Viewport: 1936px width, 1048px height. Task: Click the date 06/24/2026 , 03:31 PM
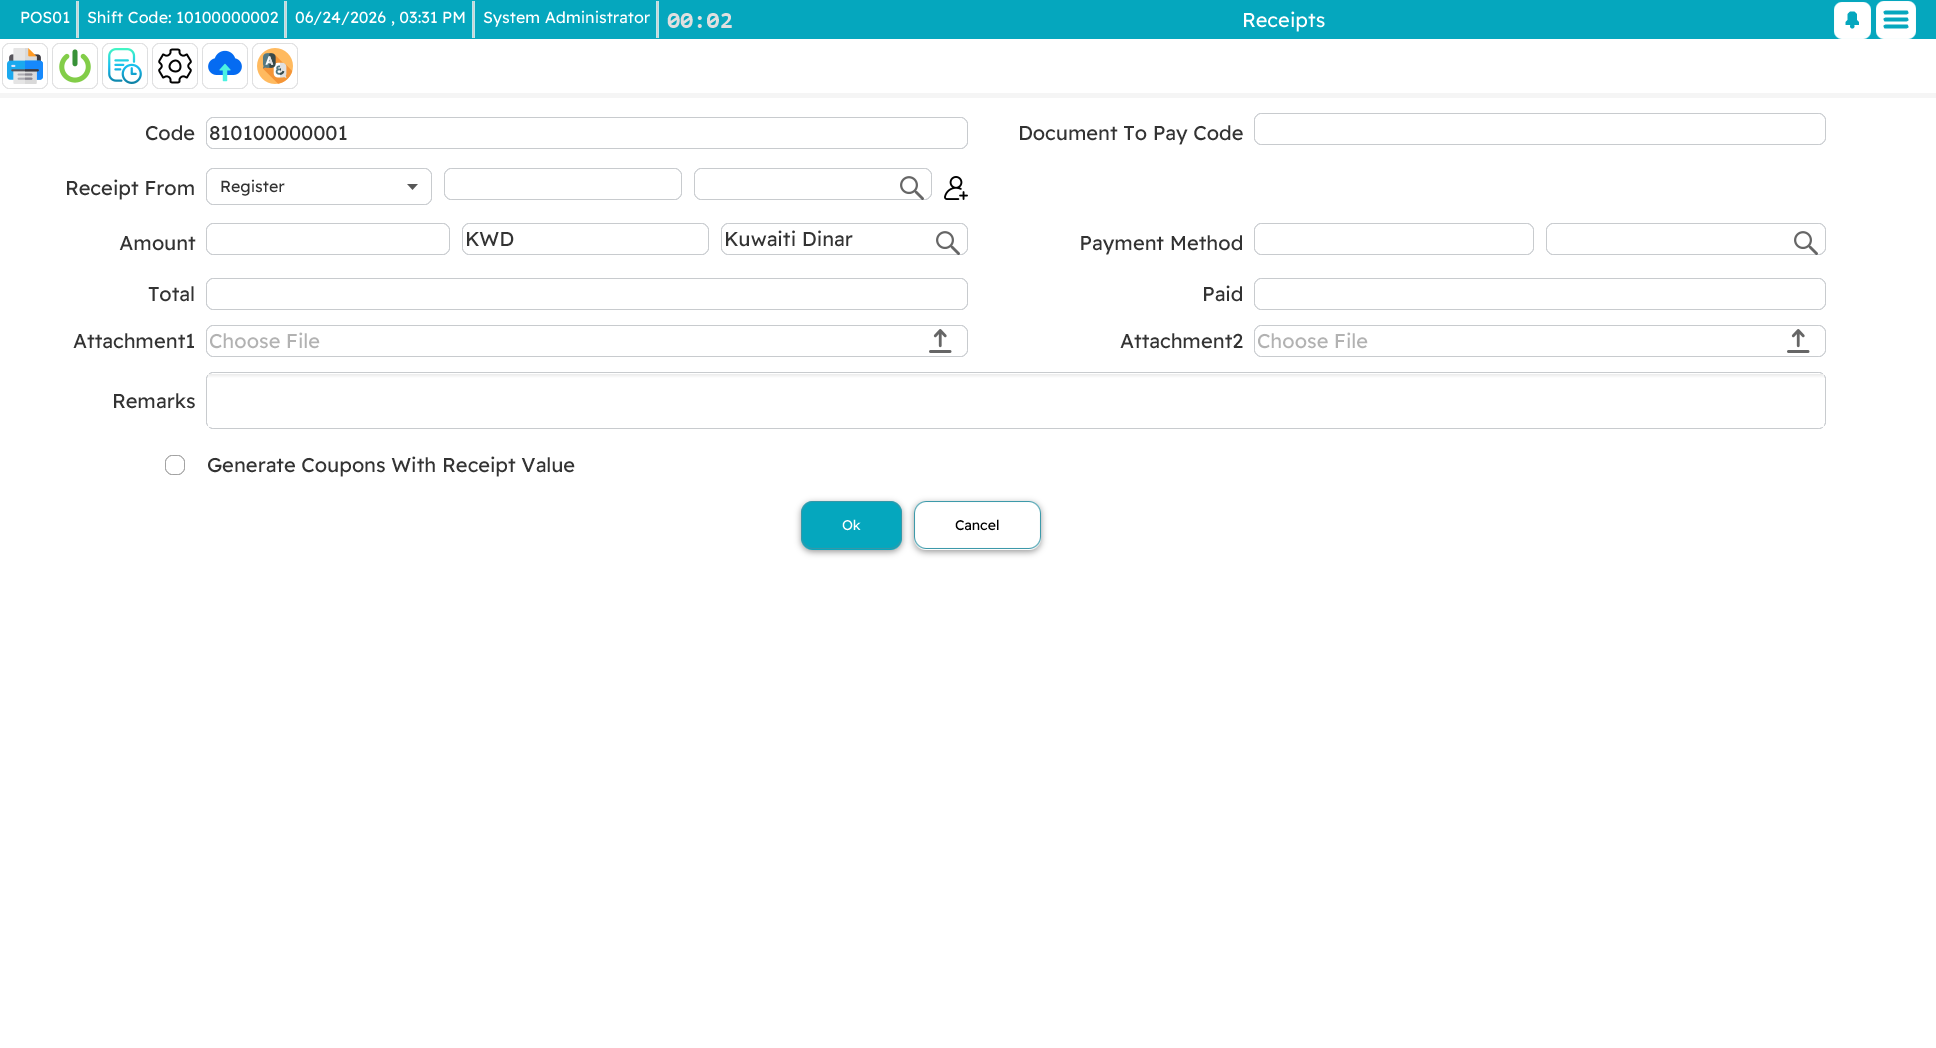pyautogui.click(x=380, y=18)
